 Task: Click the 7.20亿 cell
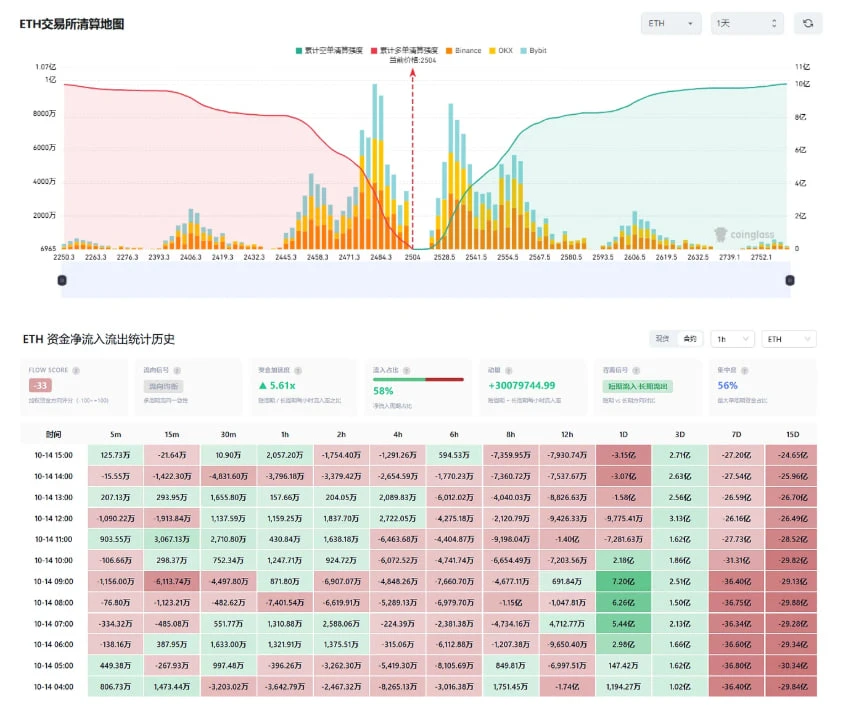click(x=623, y=581)
